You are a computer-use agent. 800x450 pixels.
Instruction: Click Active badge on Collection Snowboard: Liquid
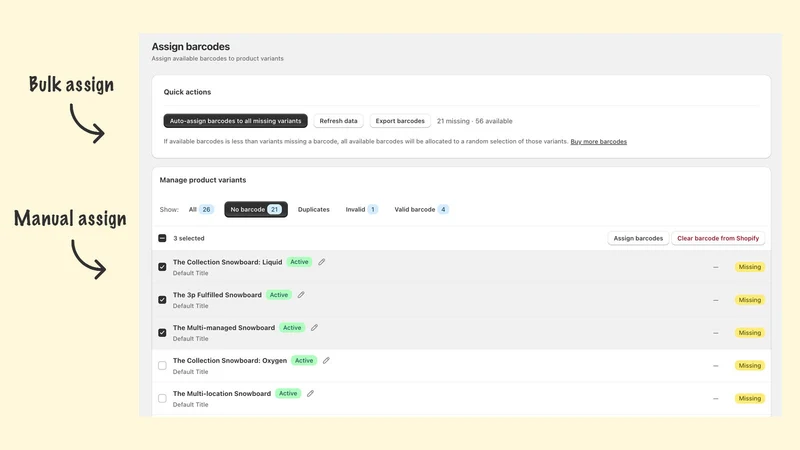pyautogui.click(x=299, y=262)
